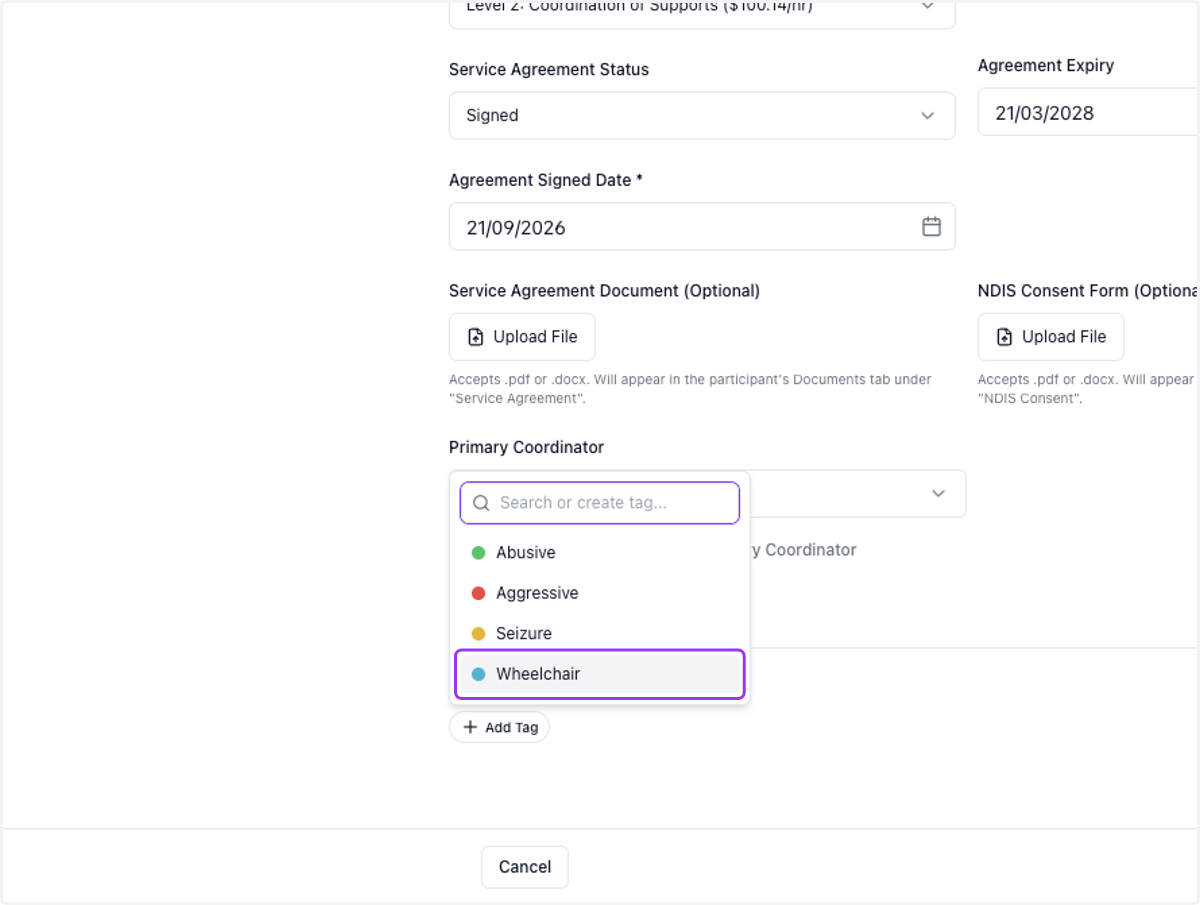Click the file icon on NDIS Consent upload
The image size is (1200, 905).
pos(1005,337)
